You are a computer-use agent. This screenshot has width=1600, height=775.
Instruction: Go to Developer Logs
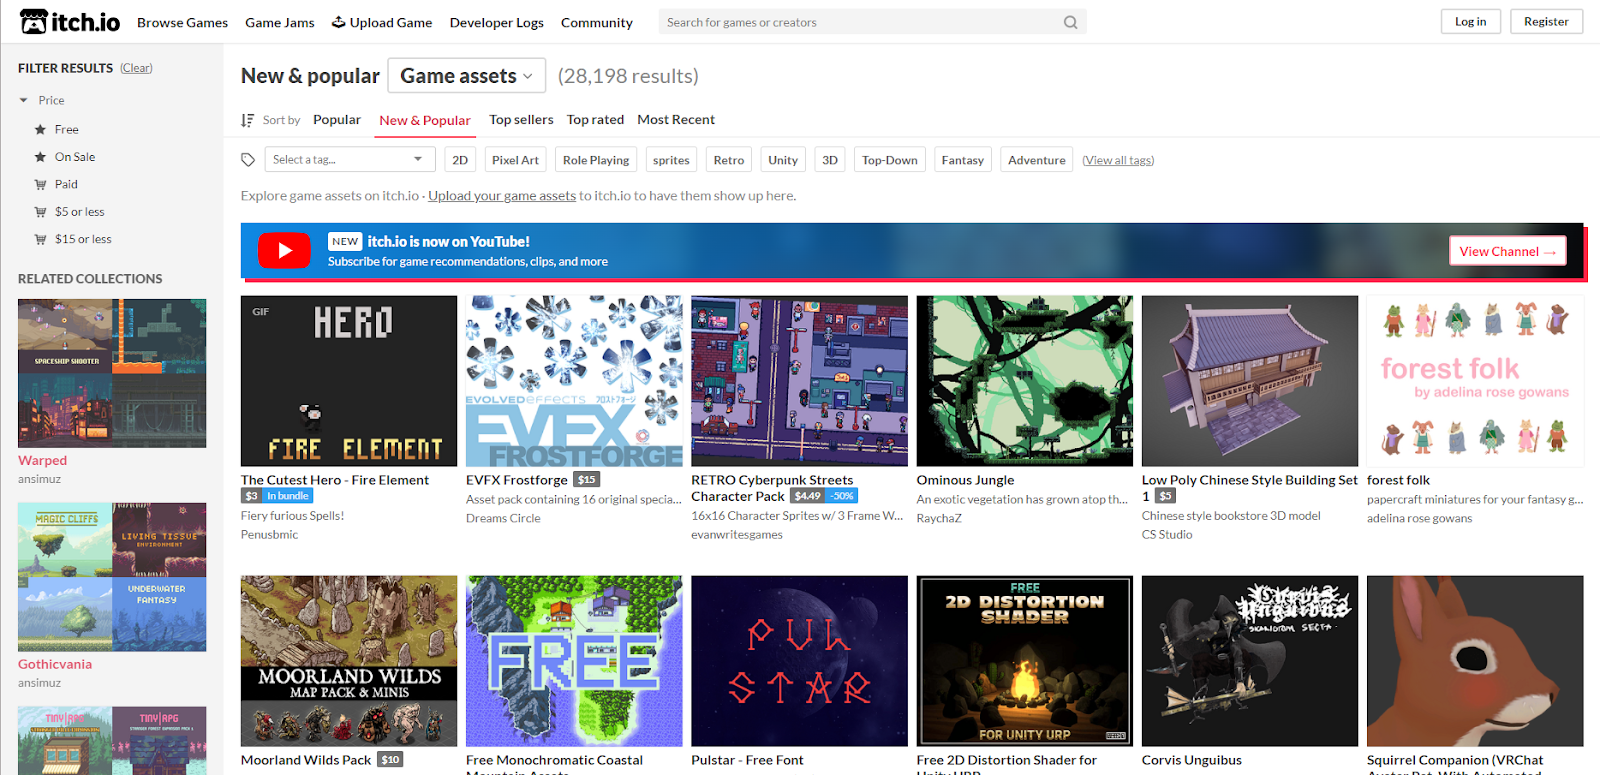[497, 22]
